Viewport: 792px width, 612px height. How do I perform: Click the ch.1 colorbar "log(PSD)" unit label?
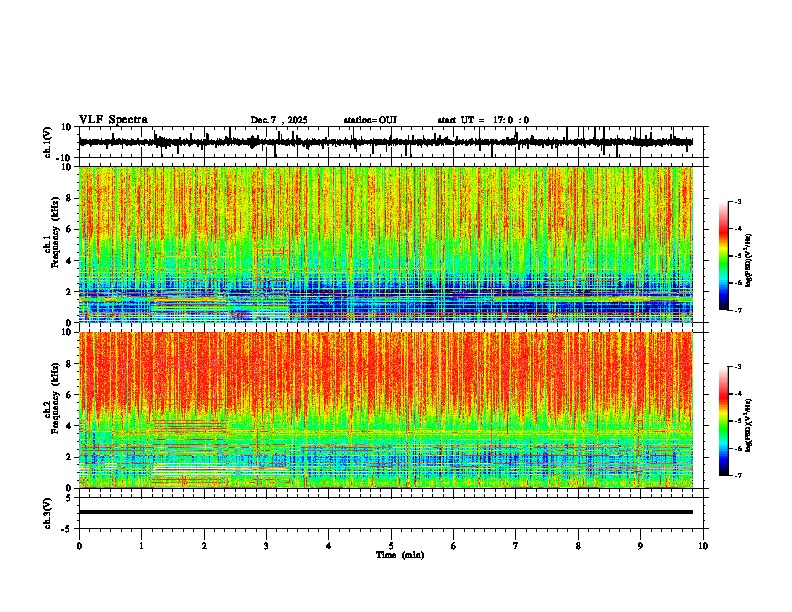[x=749, y=260]
